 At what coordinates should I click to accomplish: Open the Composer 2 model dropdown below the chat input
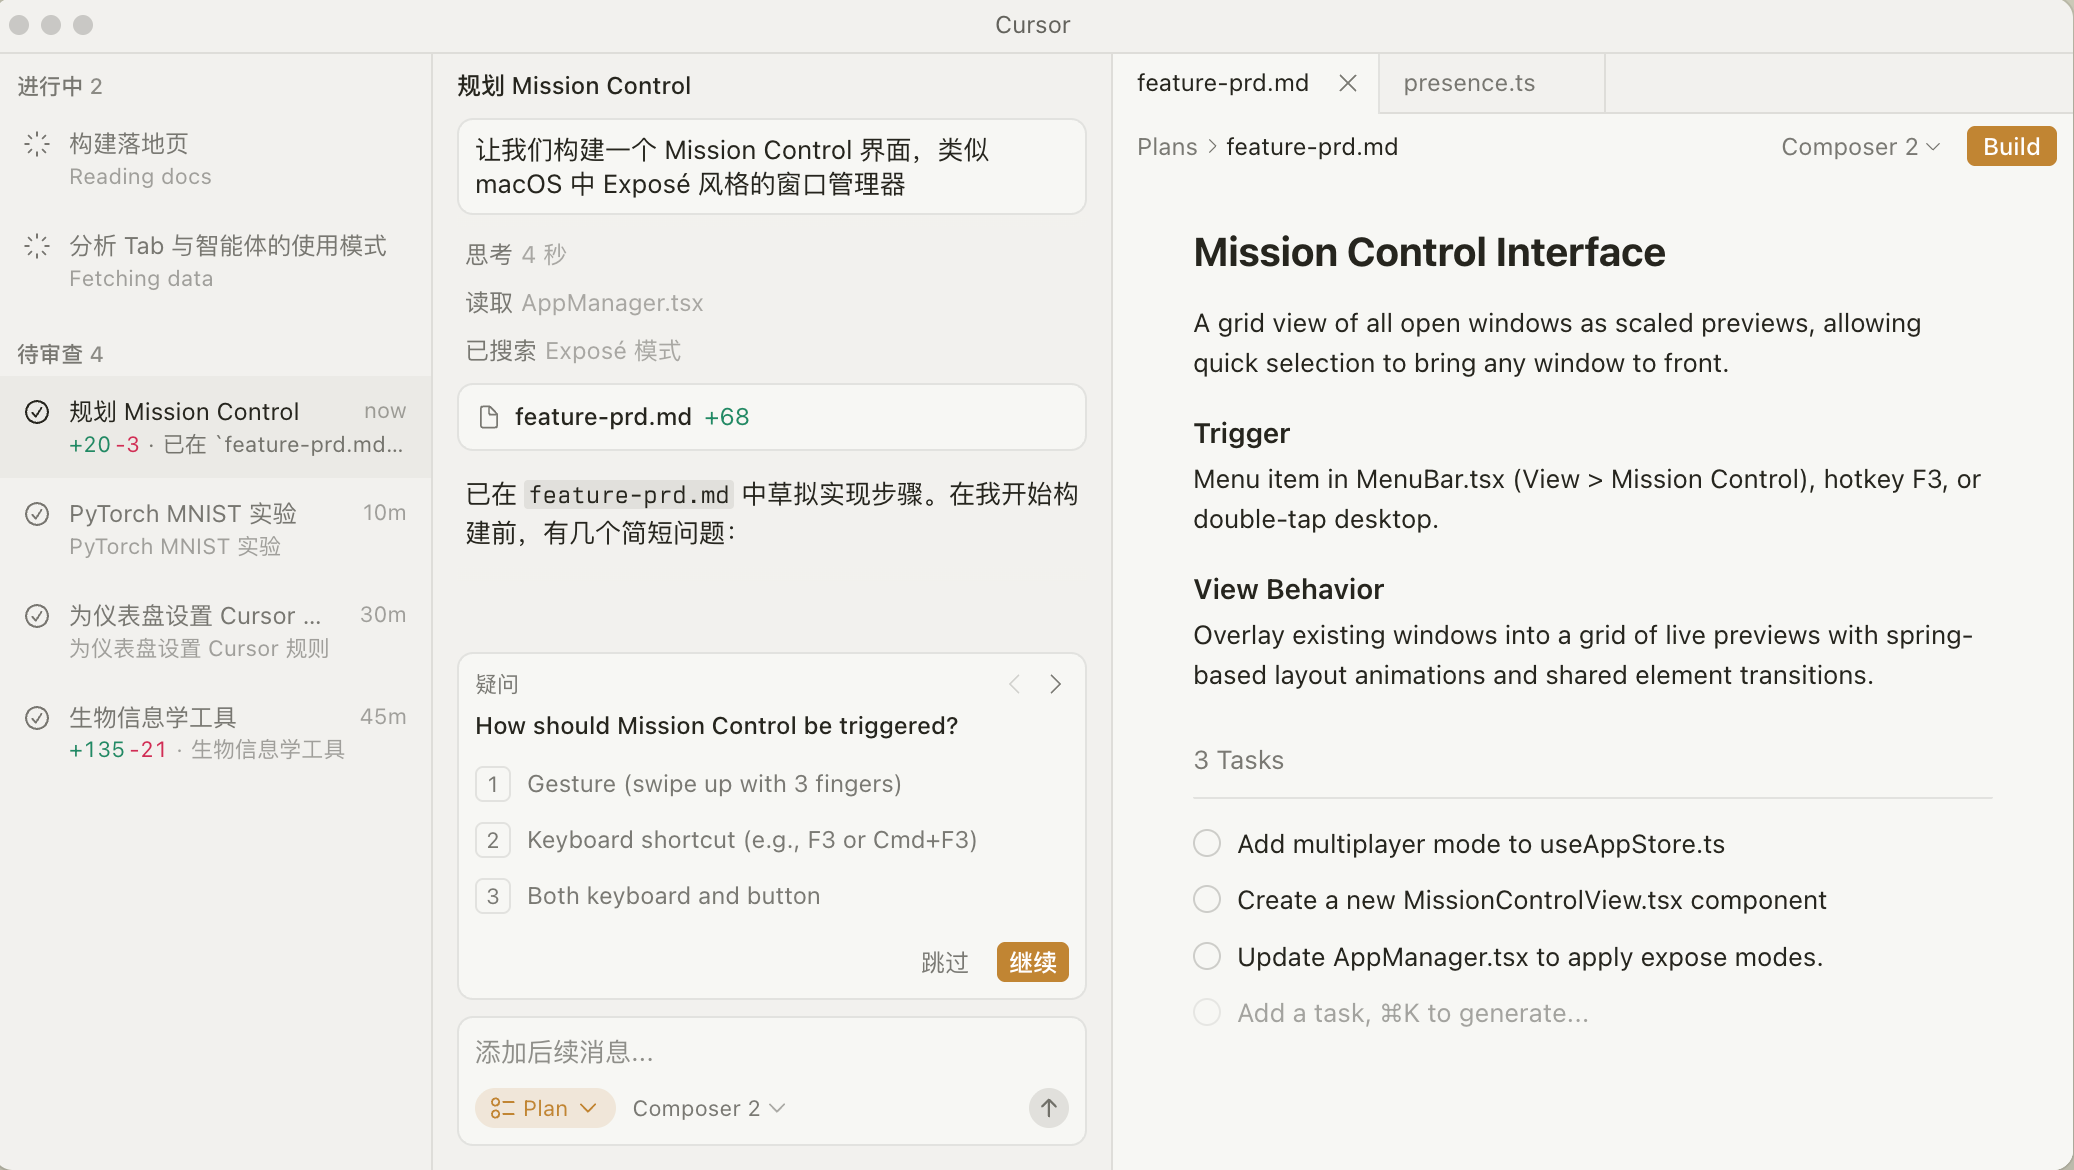(x=709, y=1108)
